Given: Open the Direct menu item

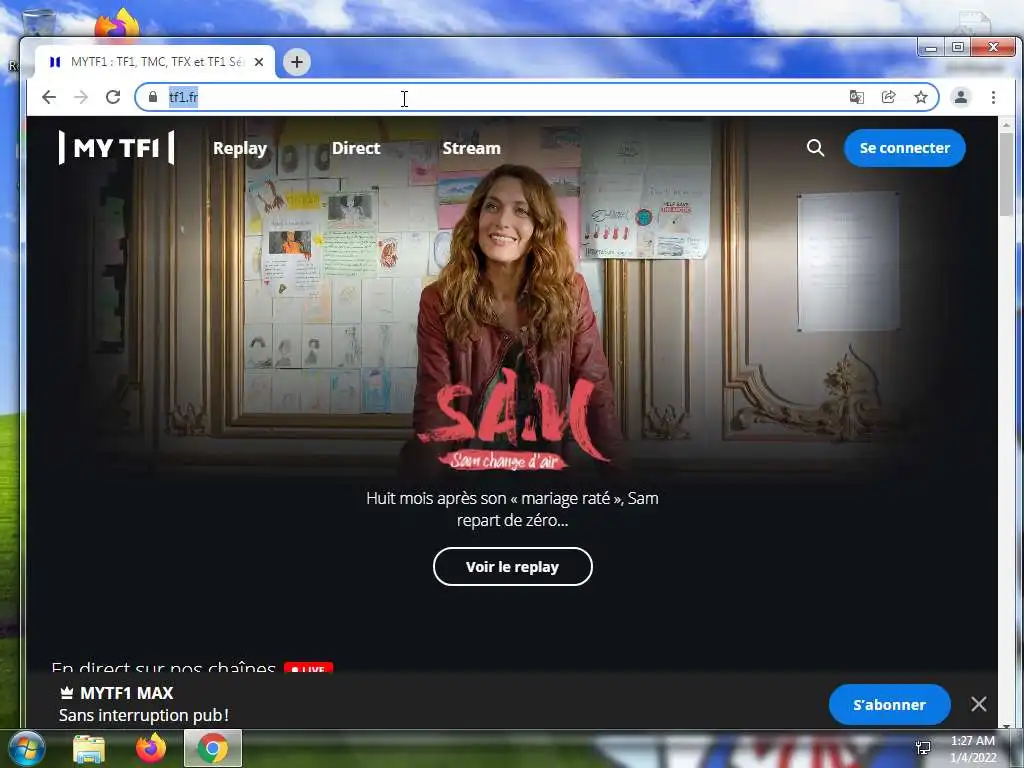Looking at the screenshot, I should (356, 148).
